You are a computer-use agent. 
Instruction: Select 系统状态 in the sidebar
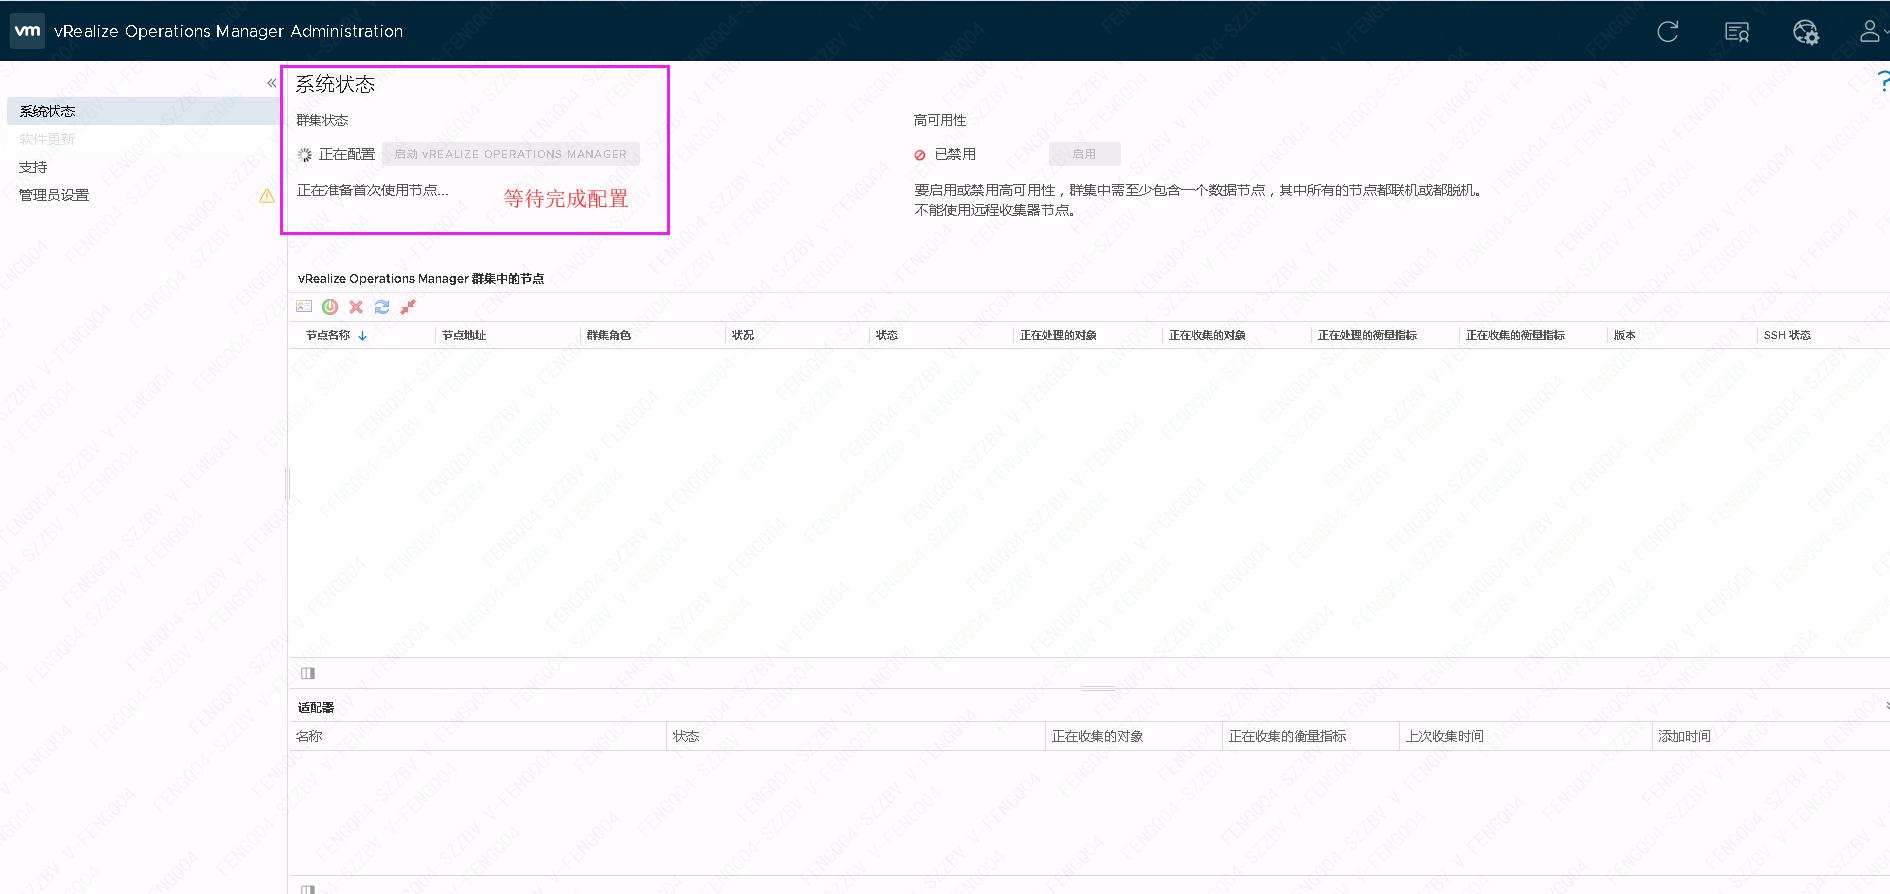pos(143,111)
